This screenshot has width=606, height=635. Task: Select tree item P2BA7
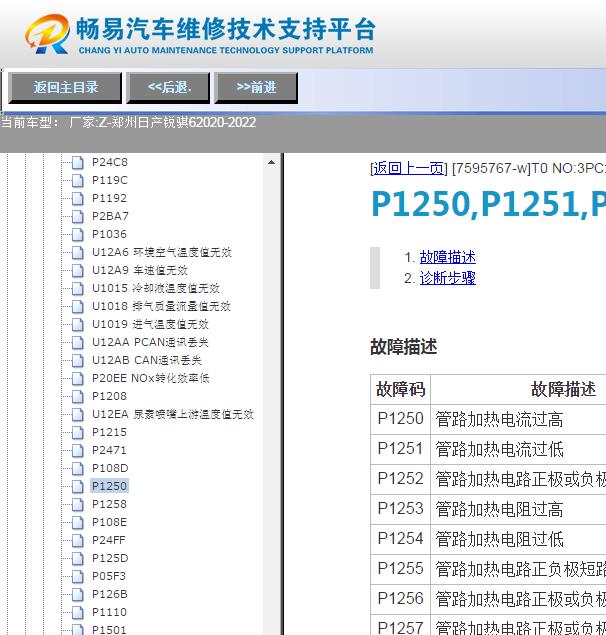(110, 216)
